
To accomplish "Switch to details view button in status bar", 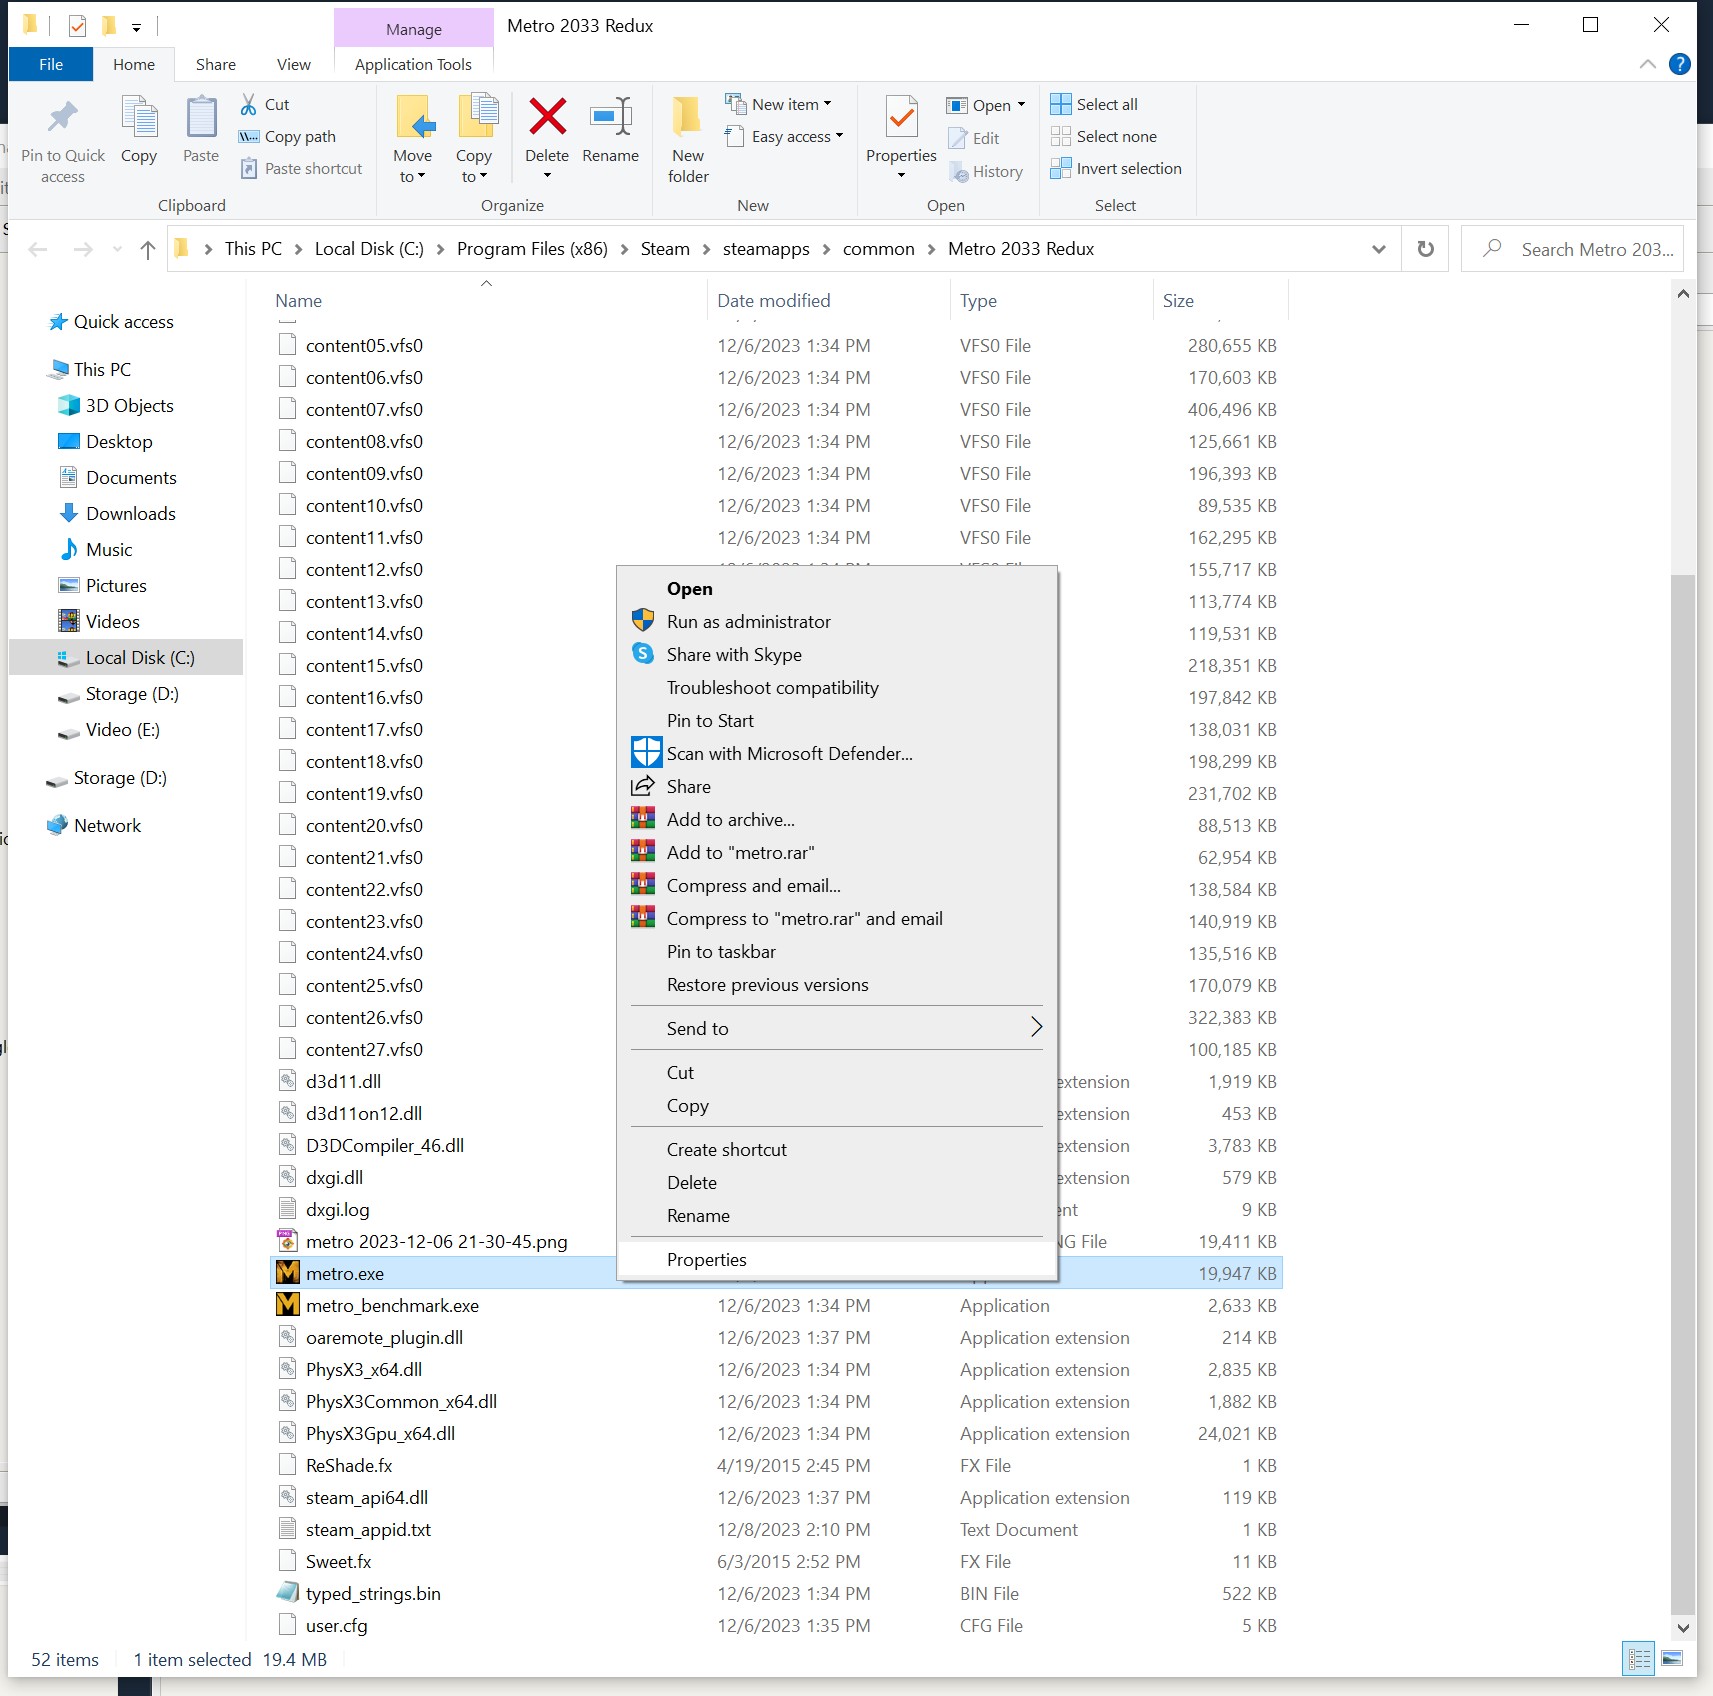I will tap(1640, 1659).
